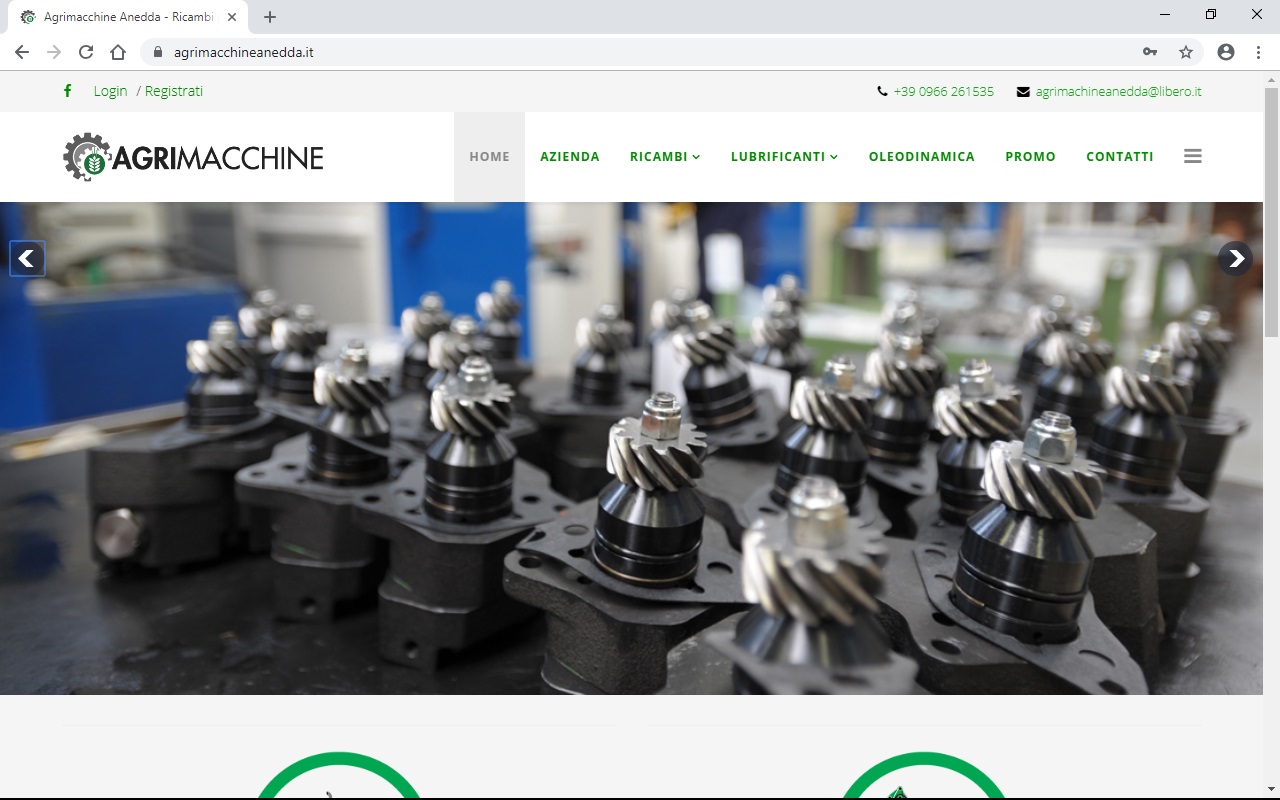
Task: Email agrimachineanedda@libero.it
Action: click(x=1118, y=91)
